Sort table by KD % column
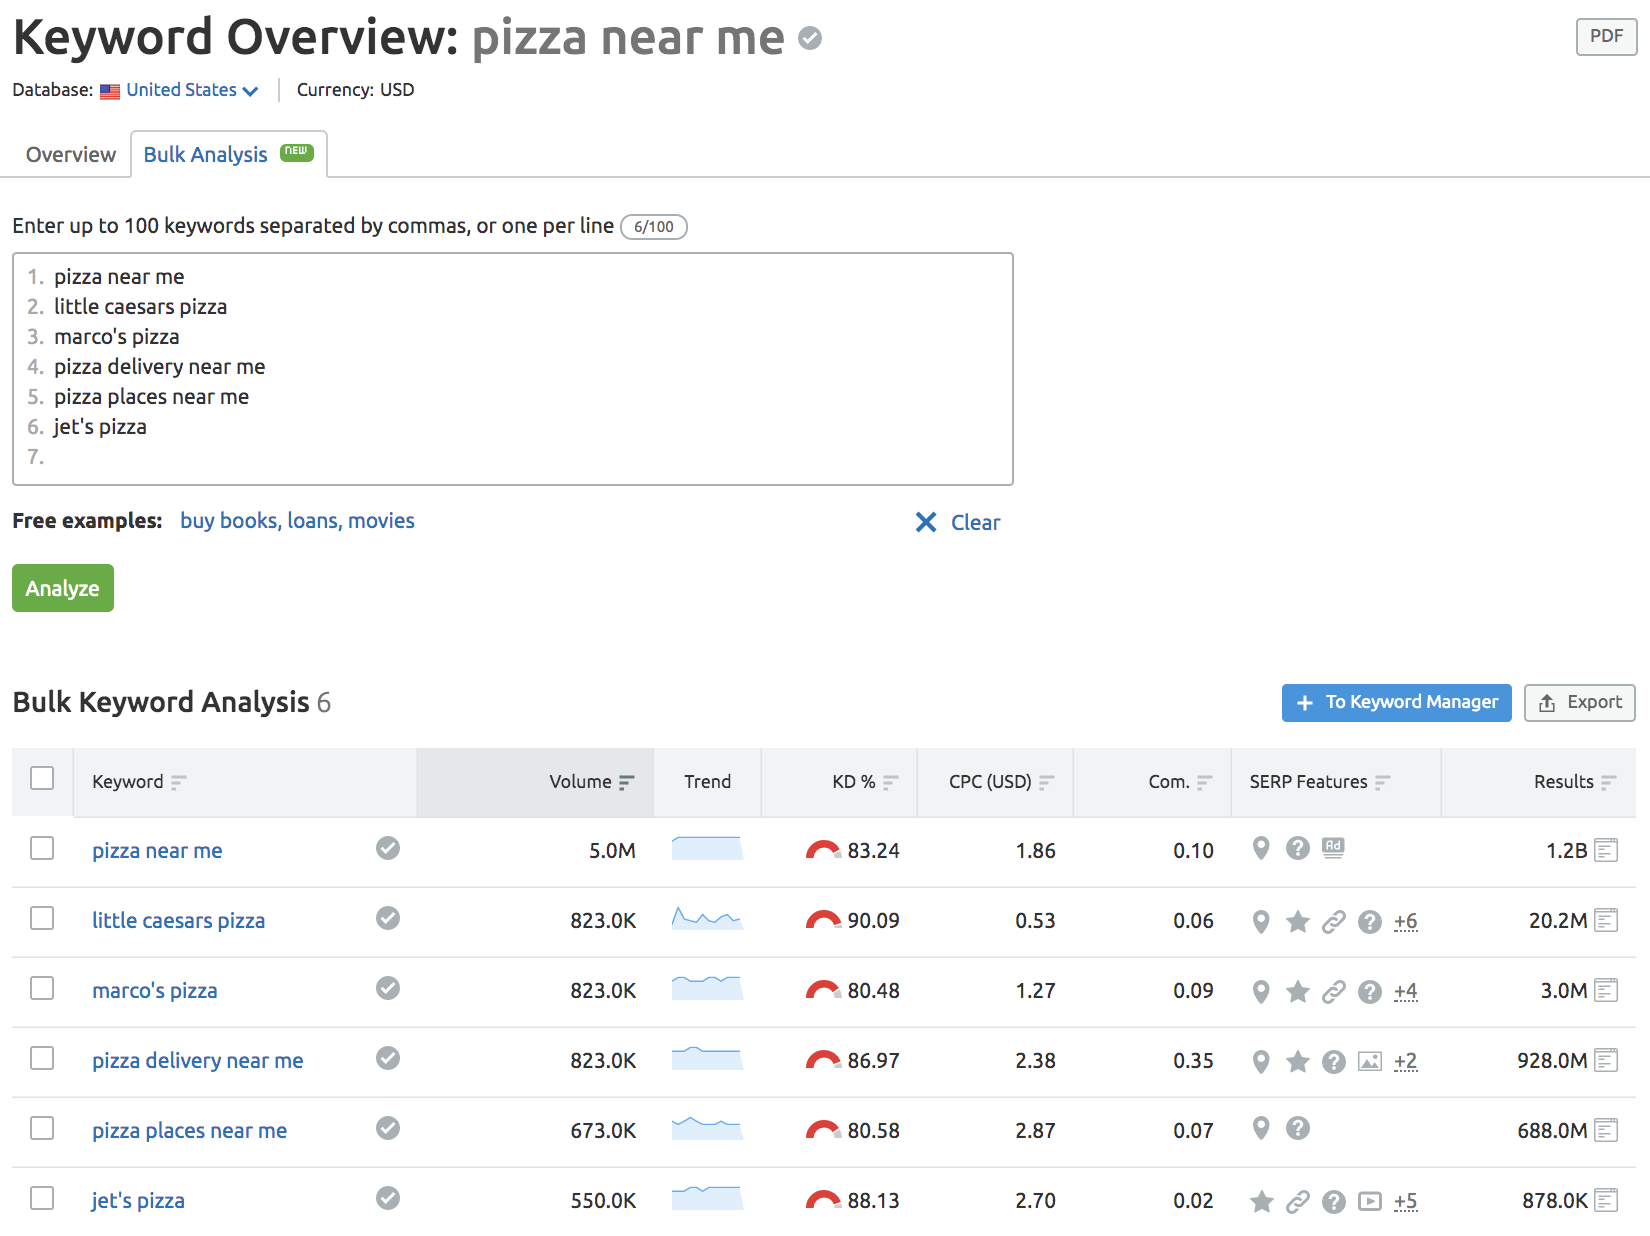The width and height of the screenshot is (1650, 1236). click(x=865, y=782)
